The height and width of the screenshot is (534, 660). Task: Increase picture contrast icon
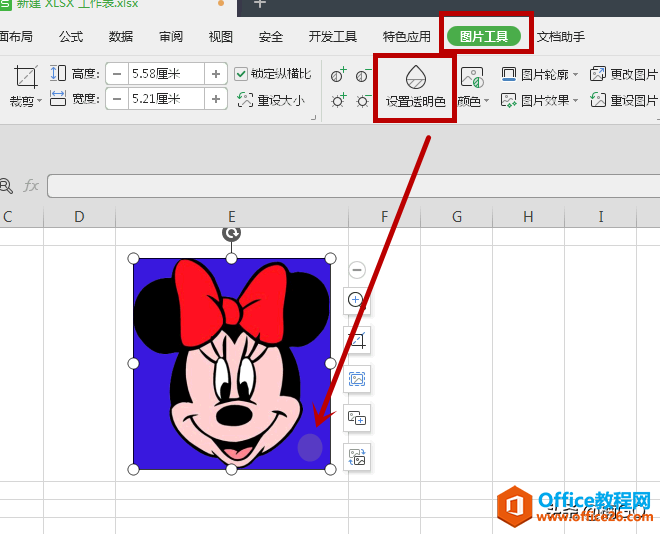point(338,75)
